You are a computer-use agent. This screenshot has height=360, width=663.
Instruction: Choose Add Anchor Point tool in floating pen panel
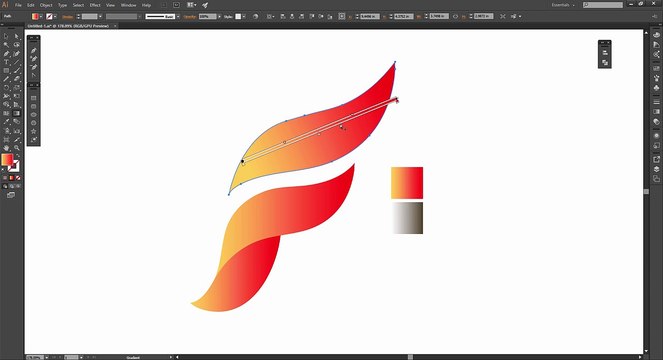(34, 59)
